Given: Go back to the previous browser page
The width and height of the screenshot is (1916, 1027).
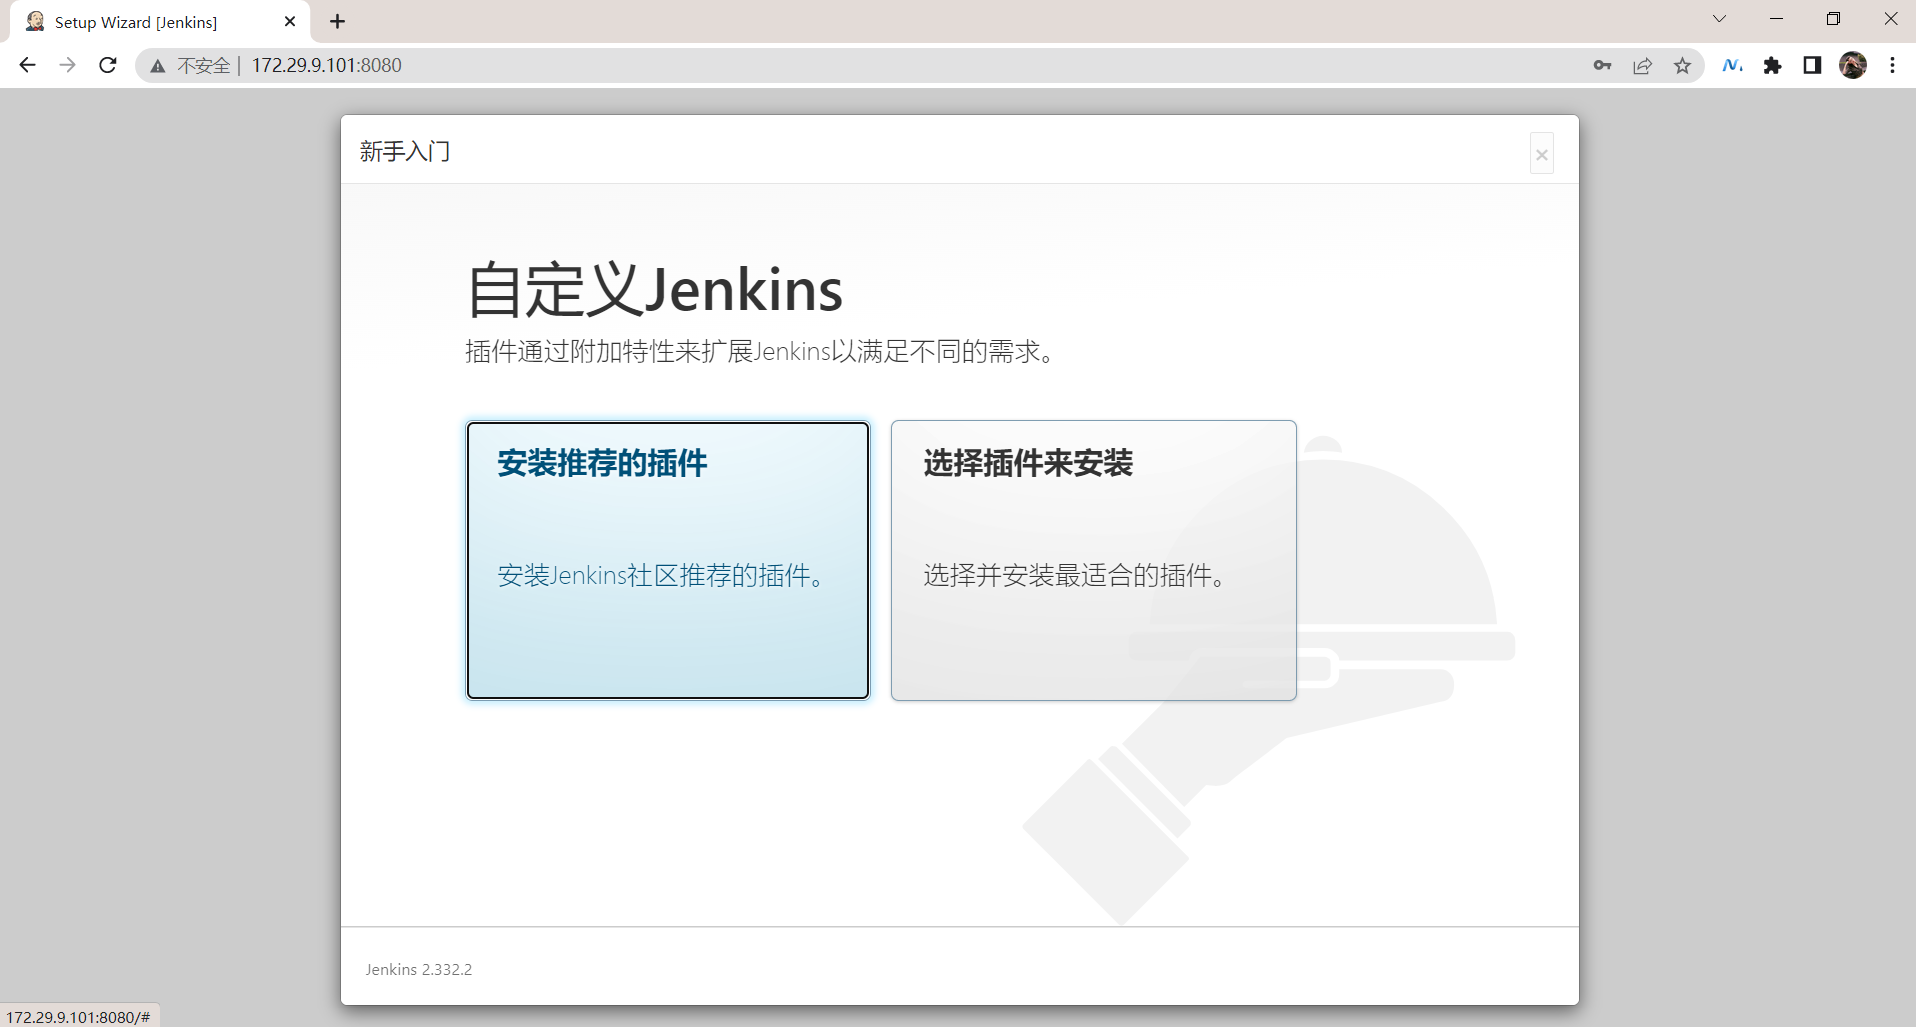Looking at the screenshot, I should pyautogui.click(x=27, y=65).
